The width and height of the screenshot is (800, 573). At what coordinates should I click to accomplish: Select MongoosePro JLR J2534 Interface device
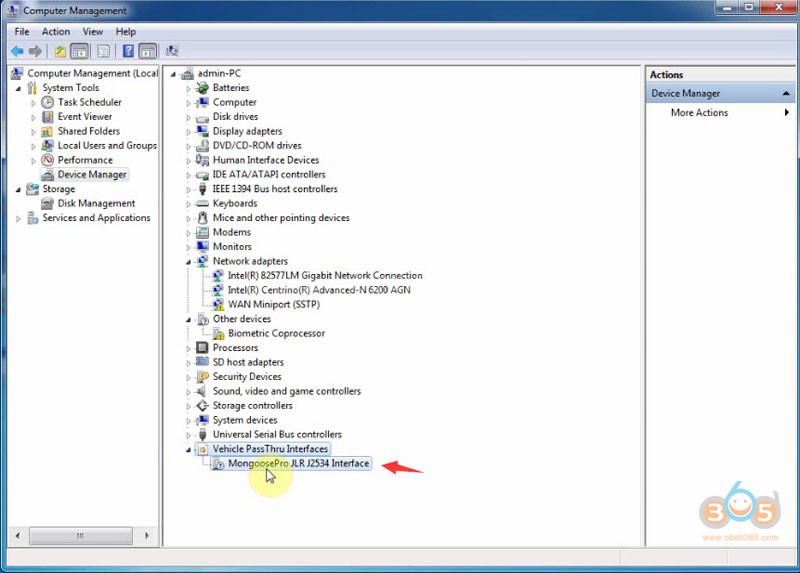298,463
